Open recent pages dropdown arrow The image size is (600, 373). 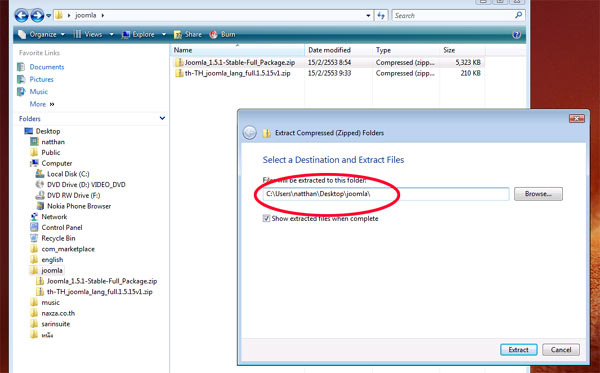point(49,16)
